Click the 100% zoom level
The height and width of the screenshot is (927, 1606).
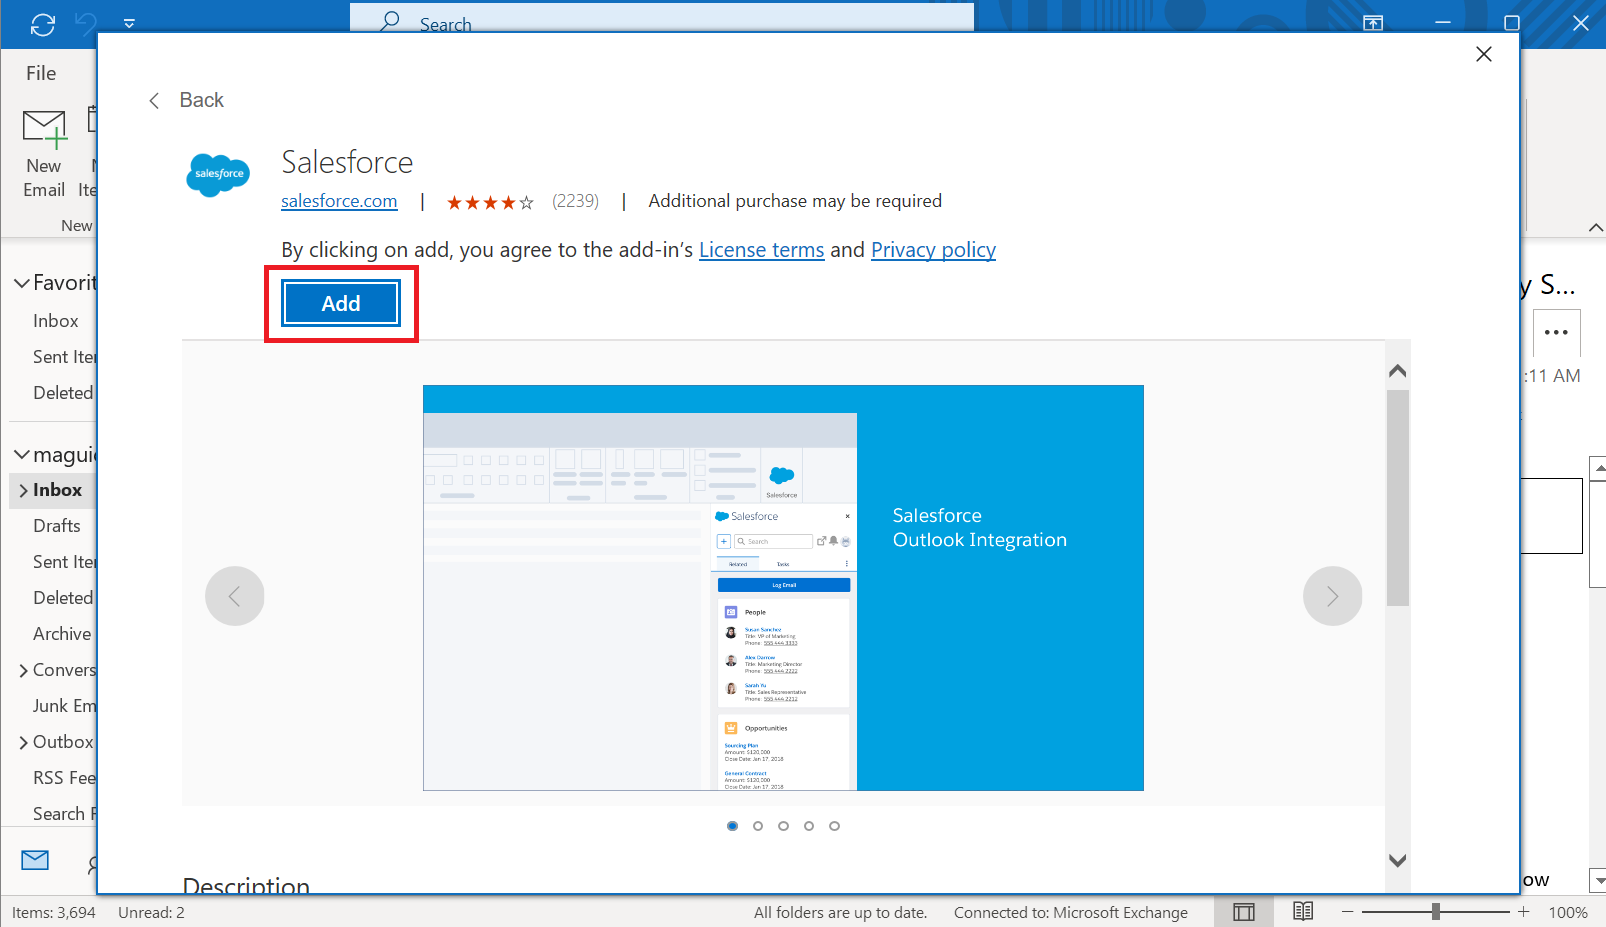pyautogui.click(x=1568, y=912)
